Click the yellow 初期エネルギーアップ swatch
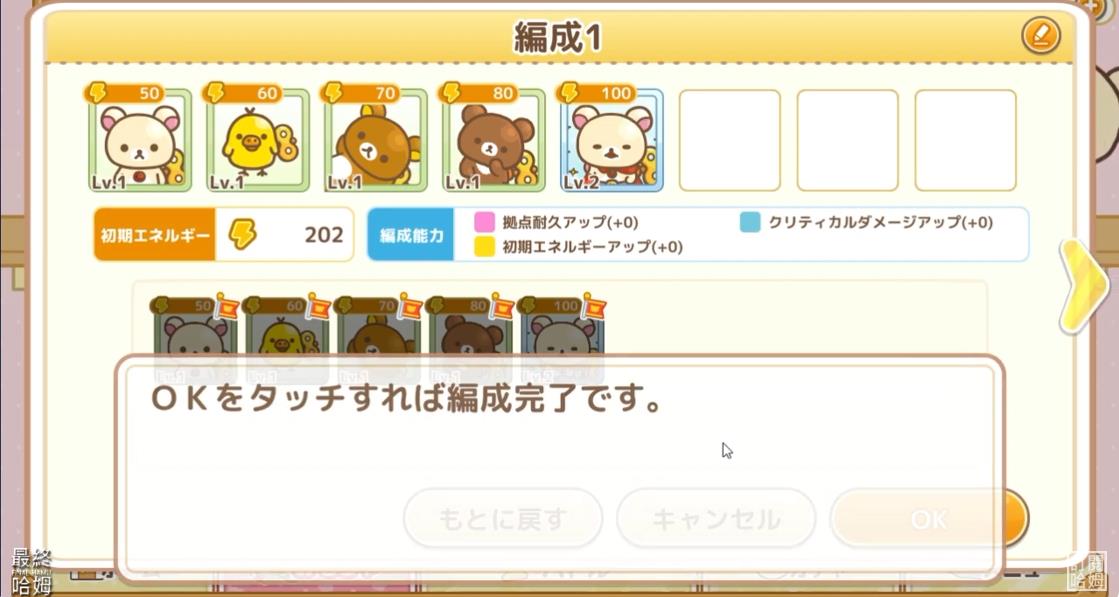 tap(485, 247)
